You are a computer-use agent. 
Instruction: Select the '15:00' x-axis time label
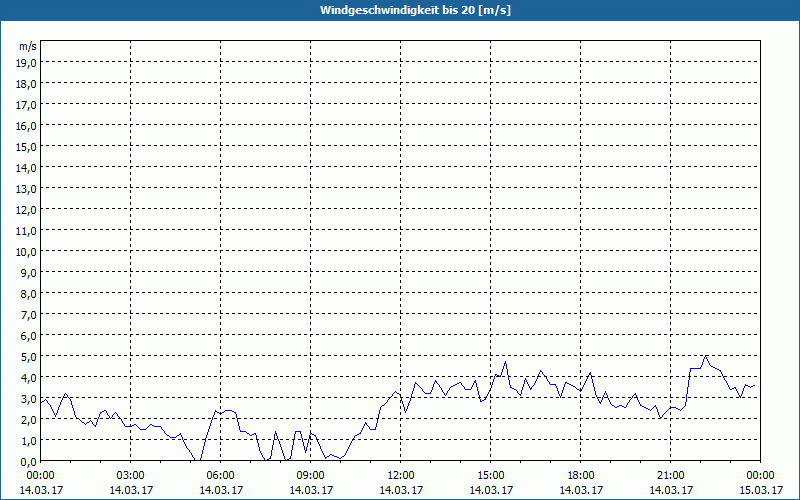pyautogui.click(x=491, y=476)
